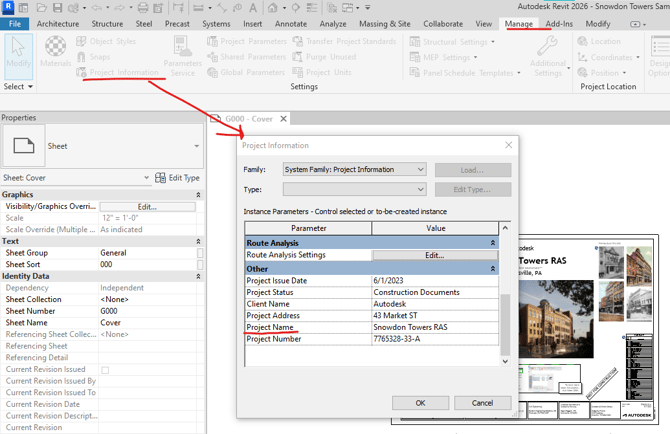The width and height of the screenshot is (670, 434).
Task: Switch to the Annotate ribbon tab
Action: pos(291,24)
